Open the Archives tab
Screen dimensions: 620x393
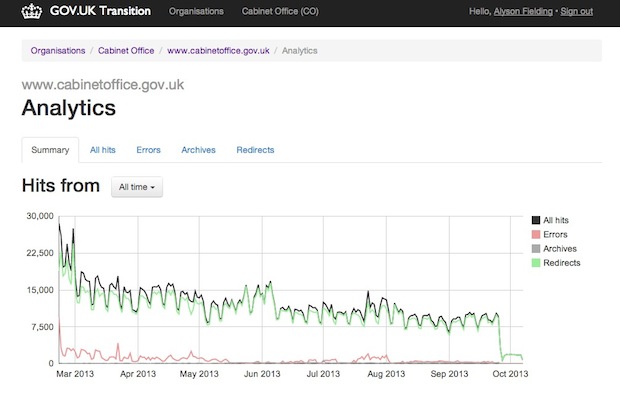[198, 150]
